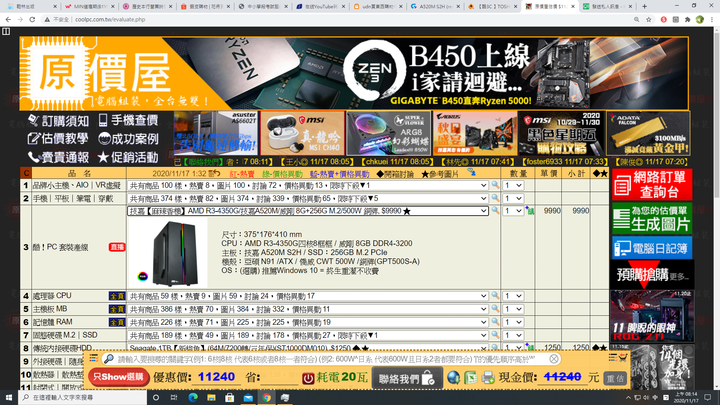
Task: Click the magnifier icon in row 1
Action: point(495,185)
